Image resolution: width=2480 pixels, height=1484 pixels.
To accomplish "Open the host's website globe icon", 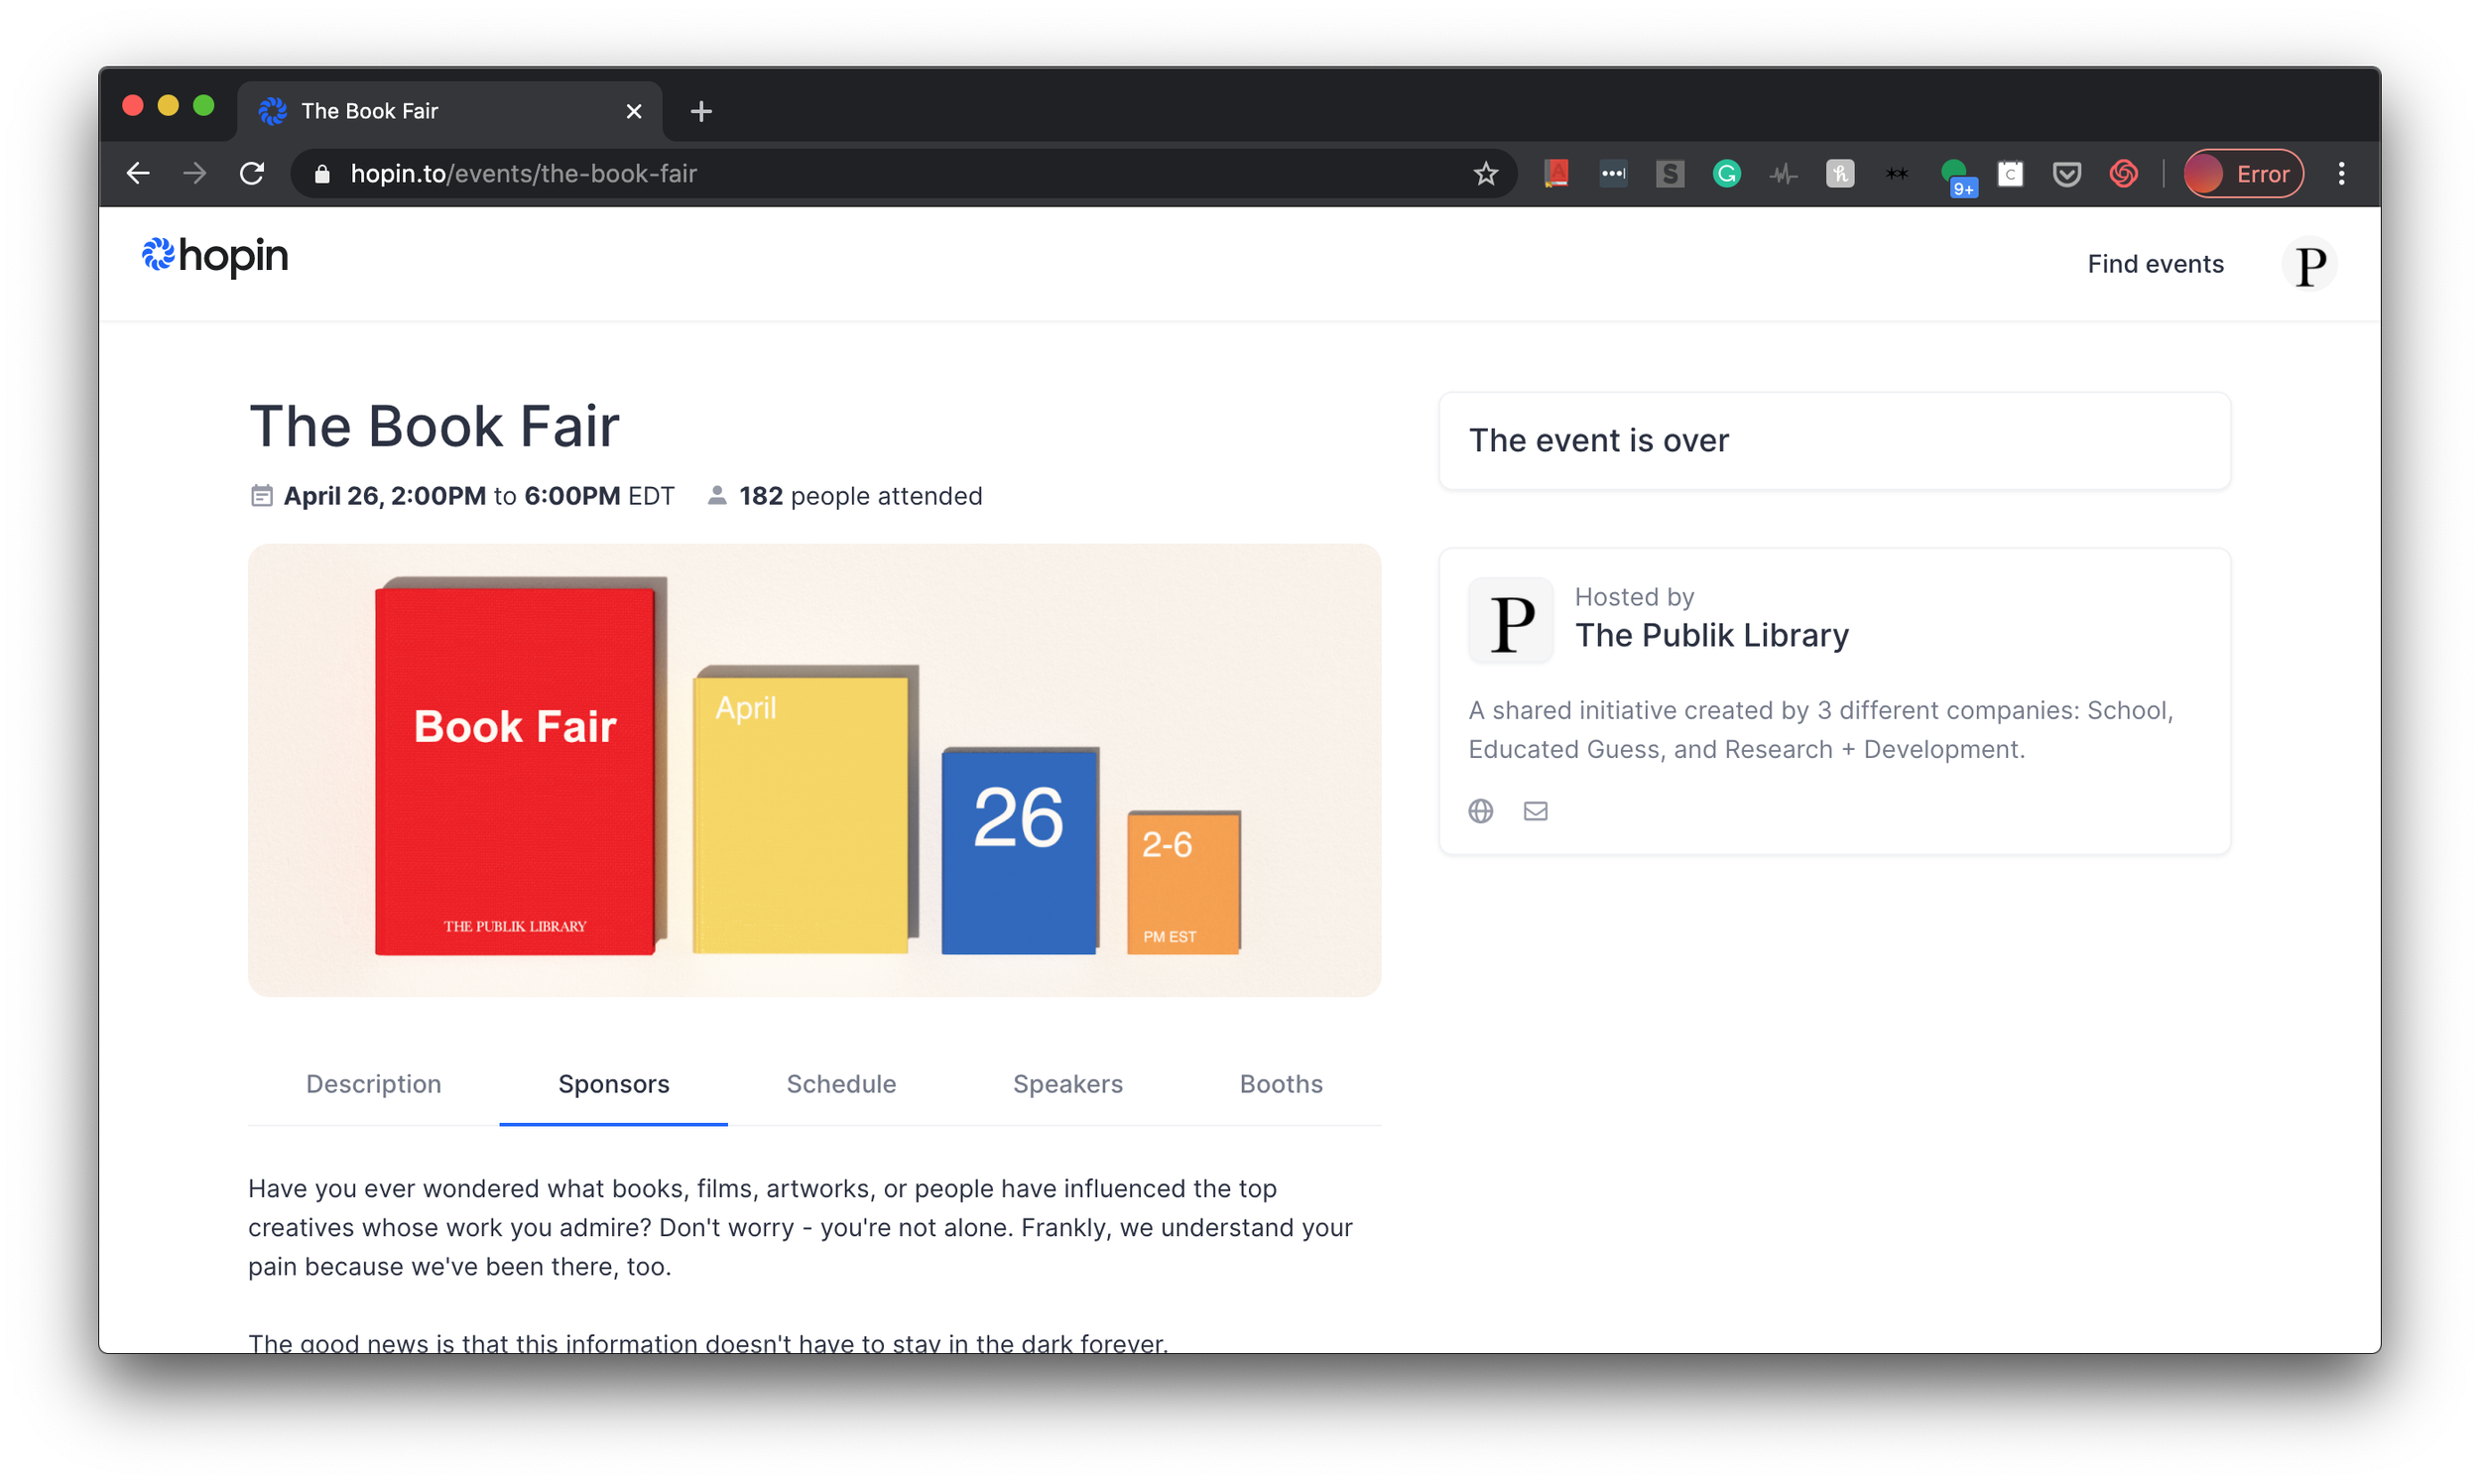I will tap(1480, 811).
